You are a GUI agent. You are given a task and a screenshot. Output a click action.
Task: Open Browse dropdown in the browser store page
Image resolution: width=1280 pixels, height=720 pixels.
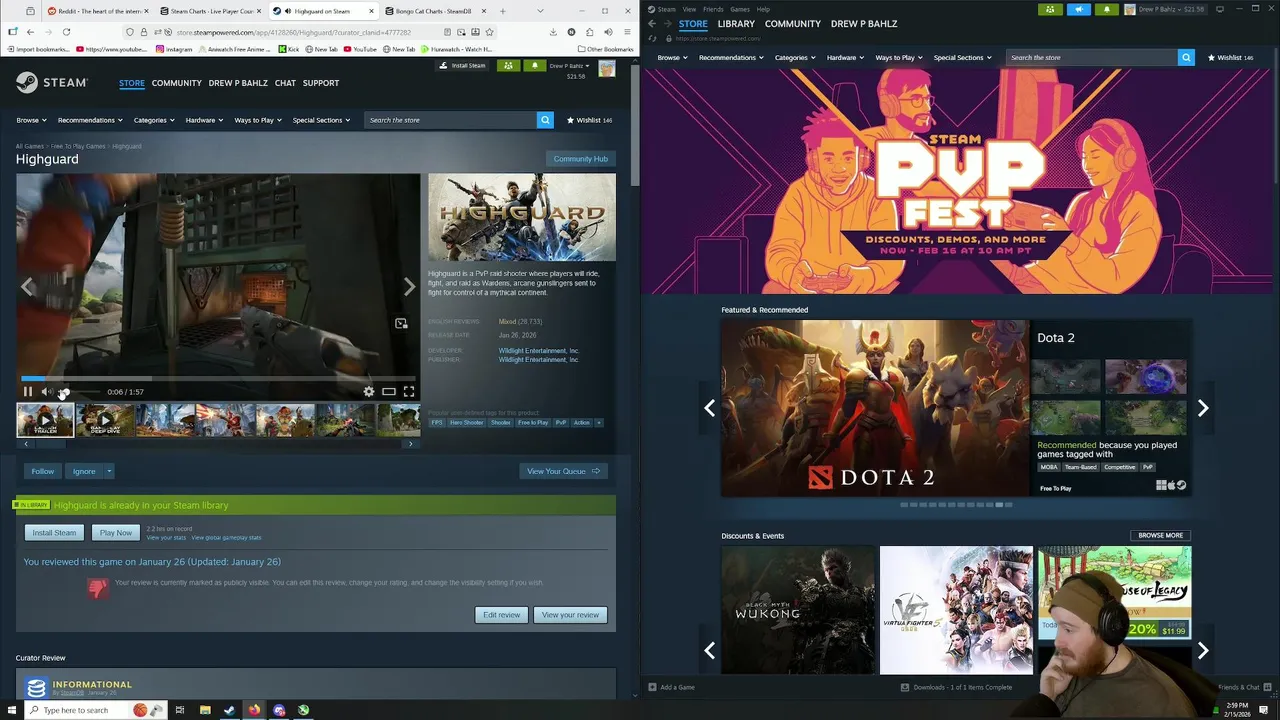click(31, 120)
